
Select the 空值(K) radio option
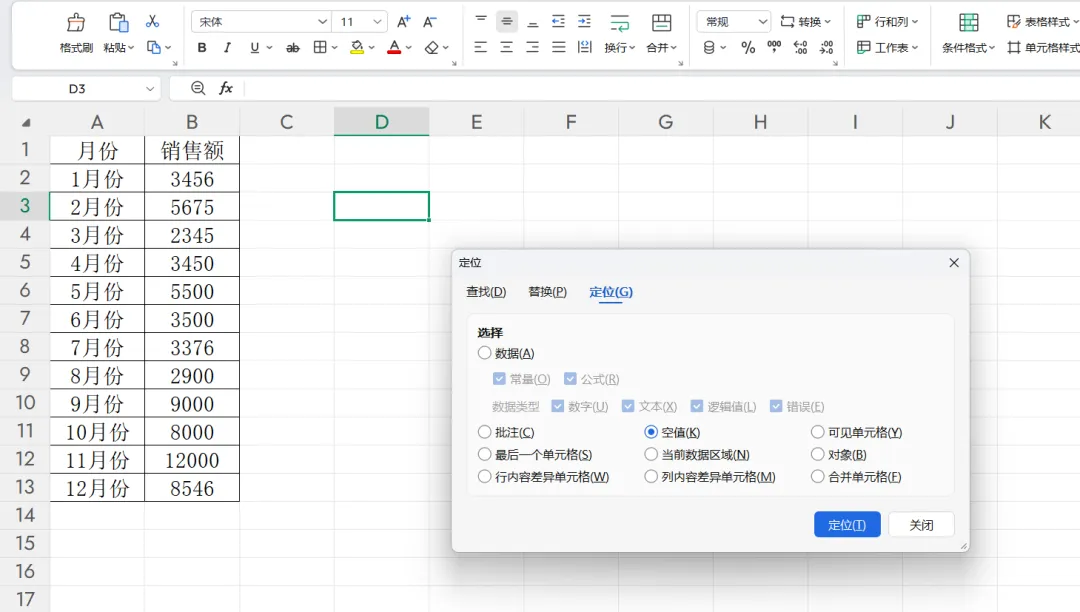pos(651,432)
